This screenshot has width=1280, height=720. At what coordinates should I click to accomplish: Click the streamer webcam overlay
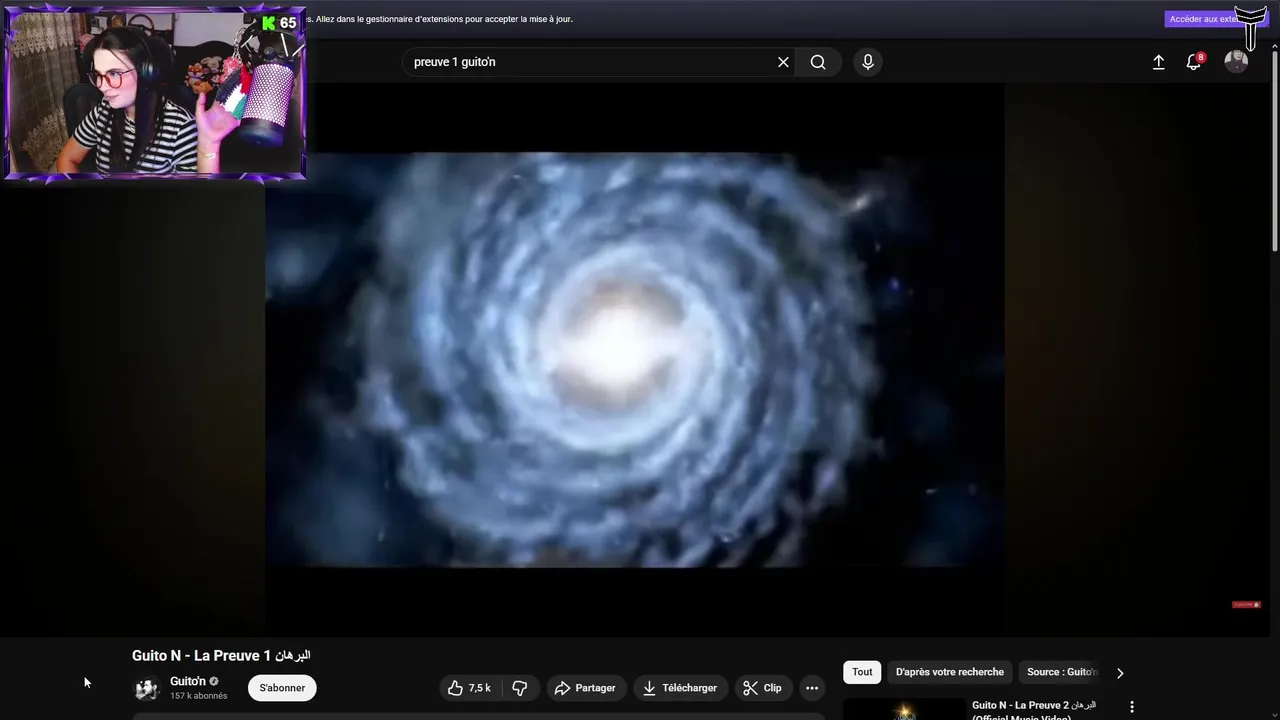point(155,94)
